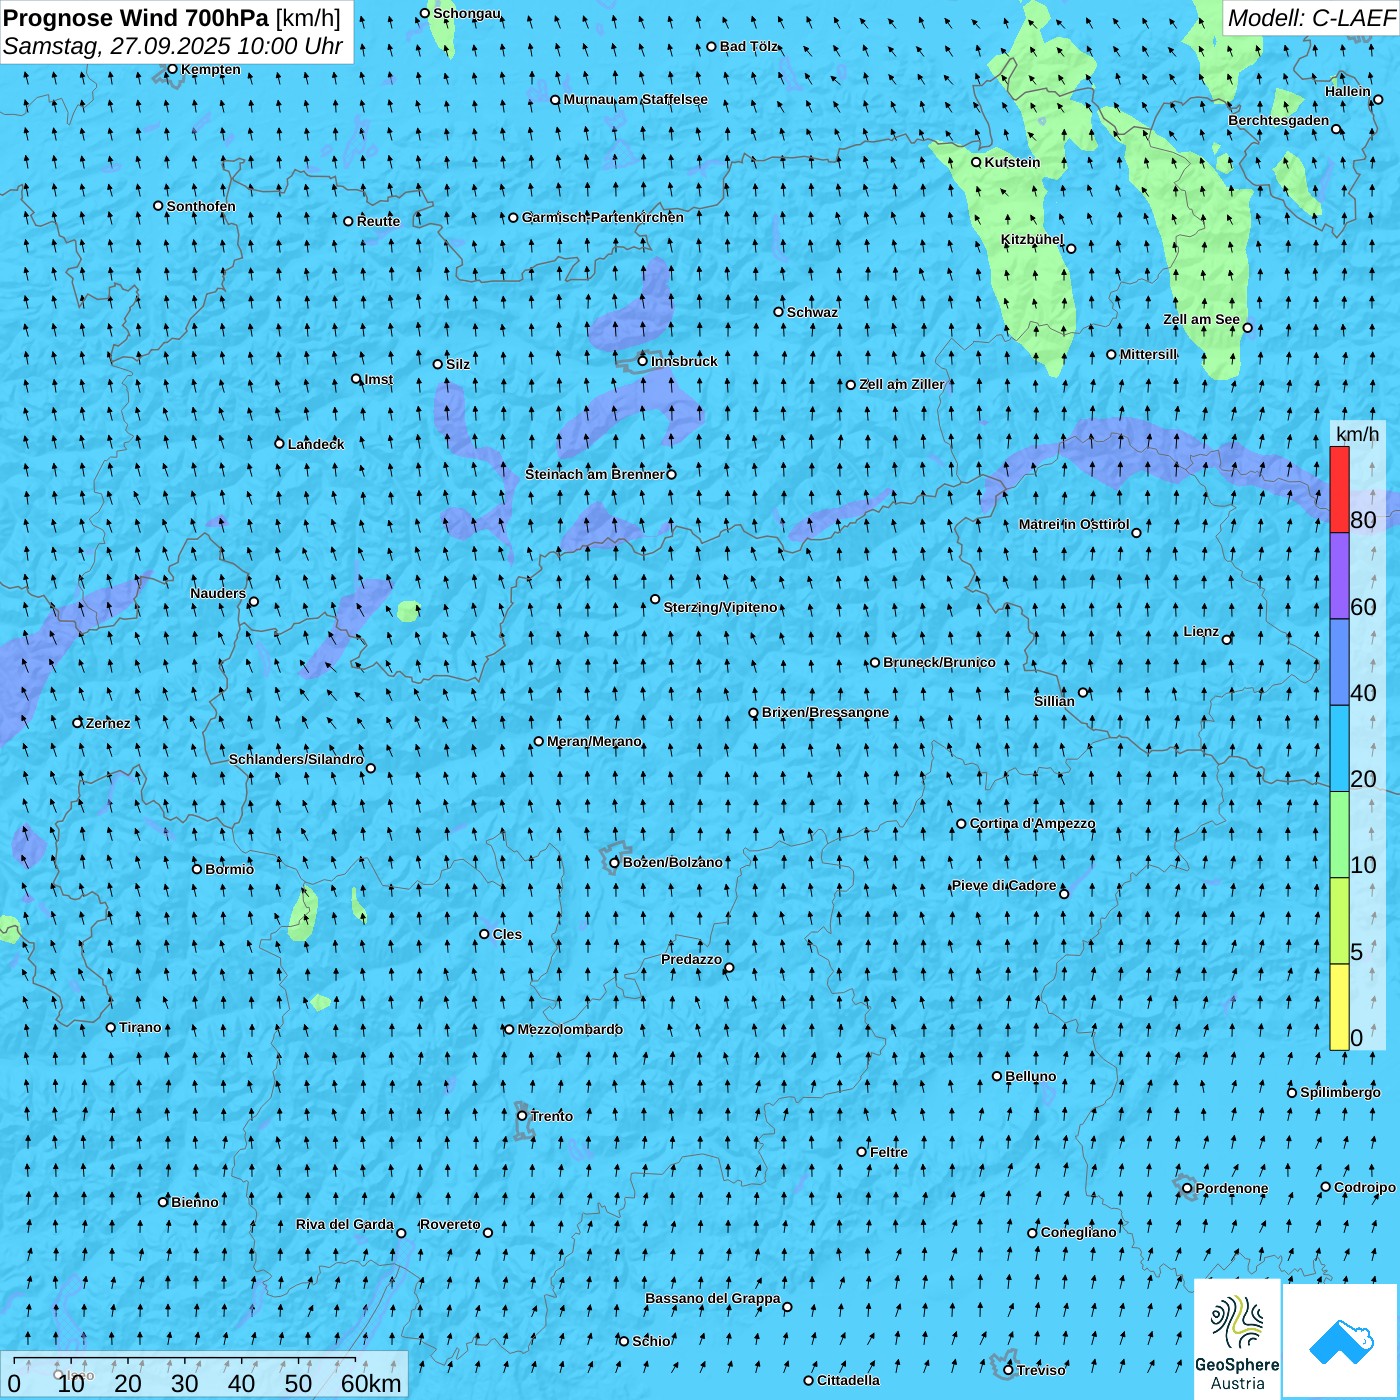This screenshot has height=1400, width=1400.
Task: Click the Bad Tölz label
Action: coord(749,46)
